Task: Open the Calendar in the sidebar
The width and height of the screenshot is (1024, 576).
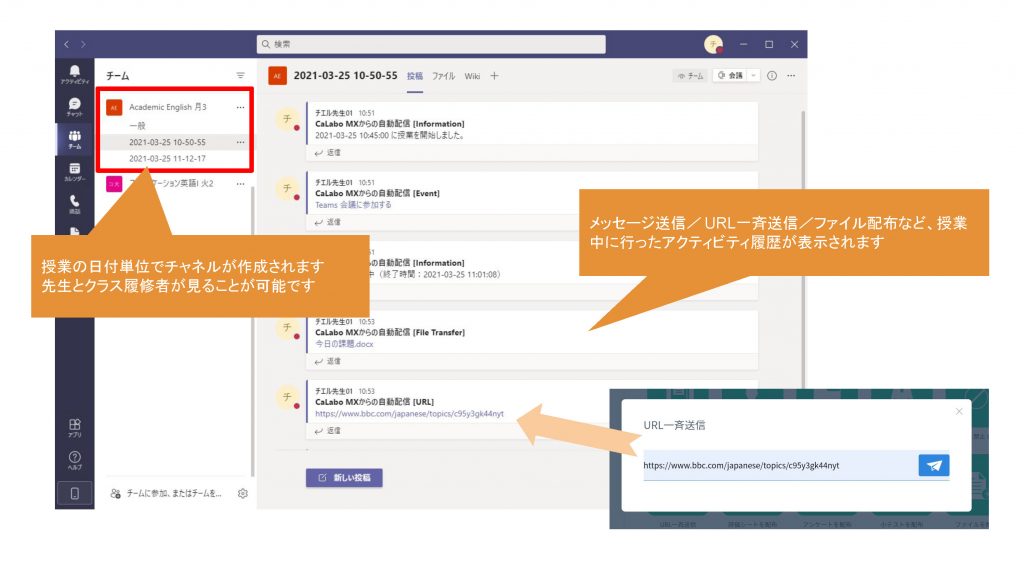Action: [x=74, y=172]
